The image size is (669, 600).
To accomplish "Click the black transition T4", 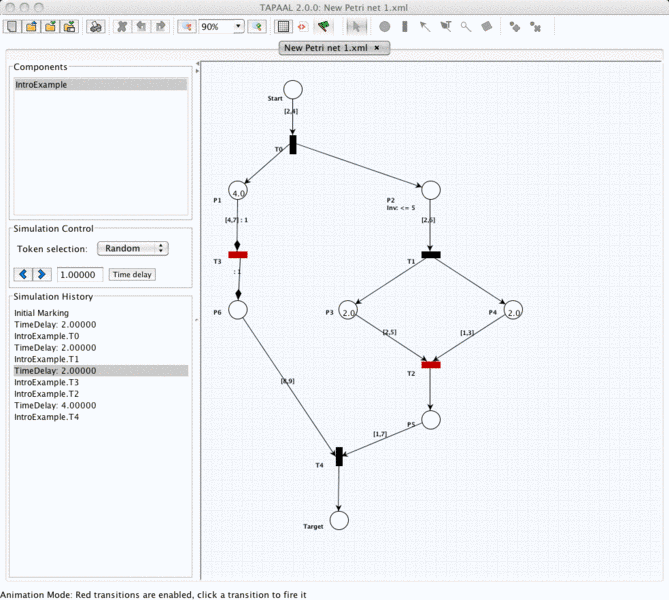I will click(339, 456).
